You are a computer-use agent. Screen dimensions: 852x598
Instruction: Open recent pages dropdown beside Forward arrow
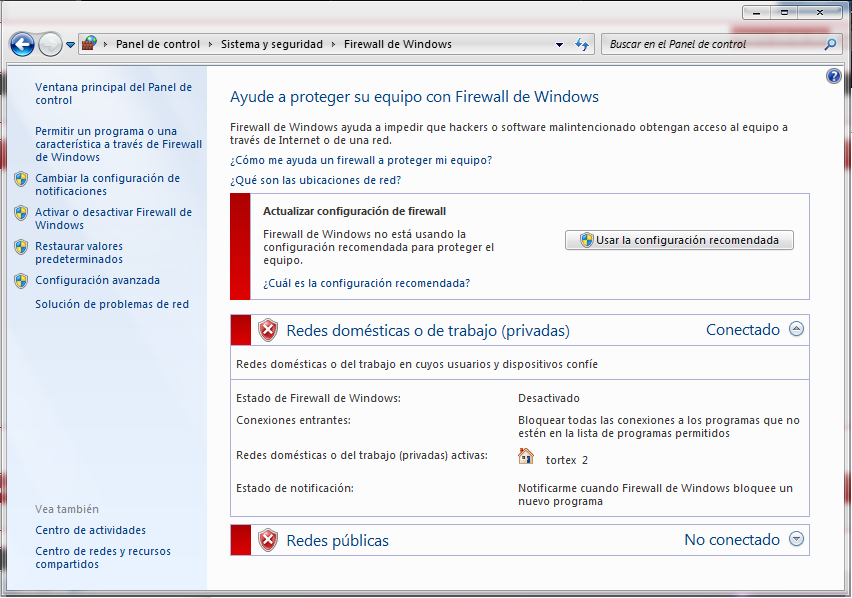pos(71,45)
